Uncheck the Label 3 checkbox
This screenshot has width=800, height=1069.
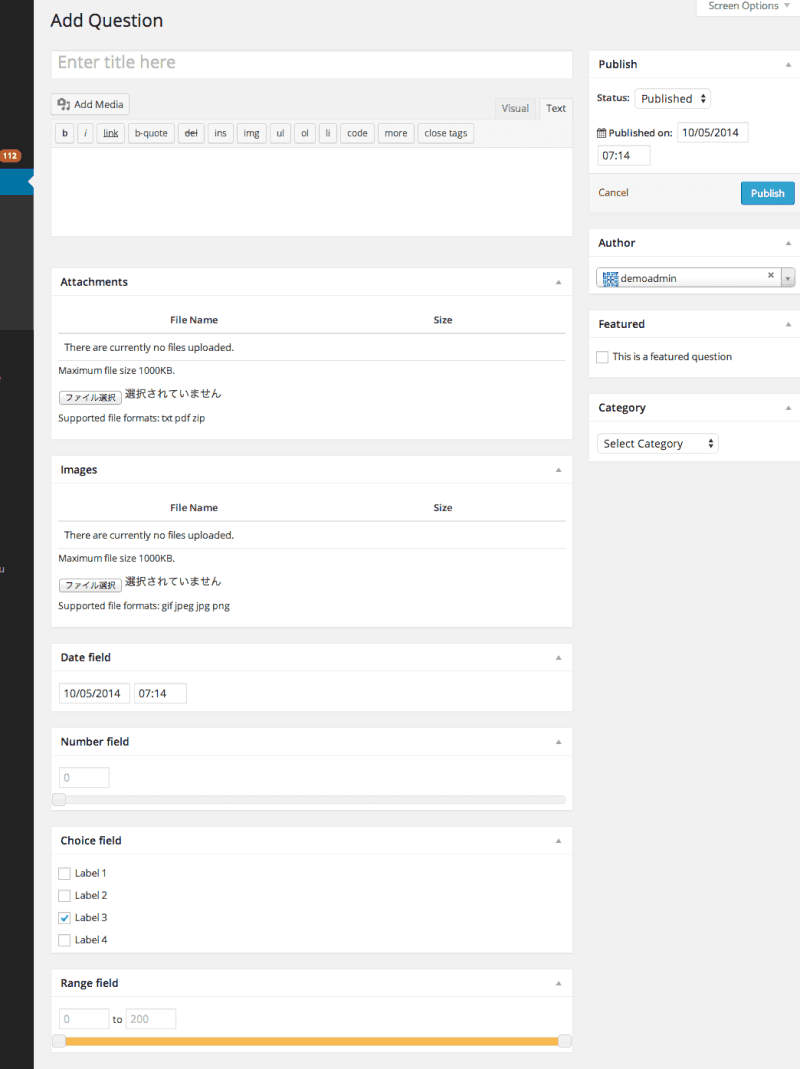tap(65, 917)
